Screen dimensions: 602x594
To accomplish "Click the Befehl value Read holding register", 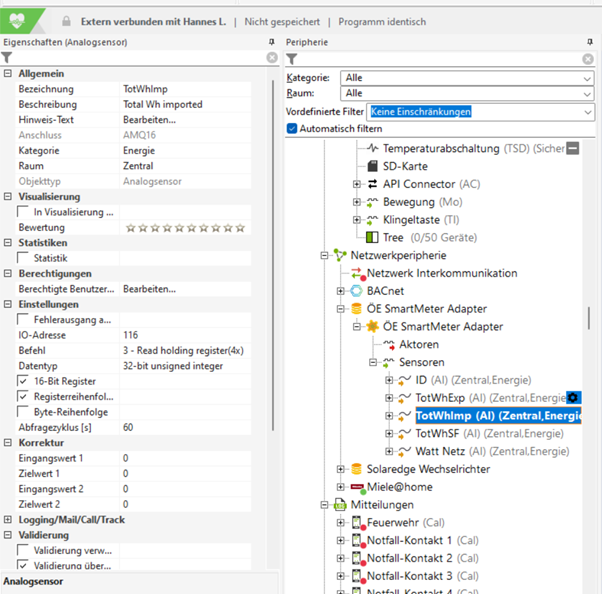I will coord(183,351).
